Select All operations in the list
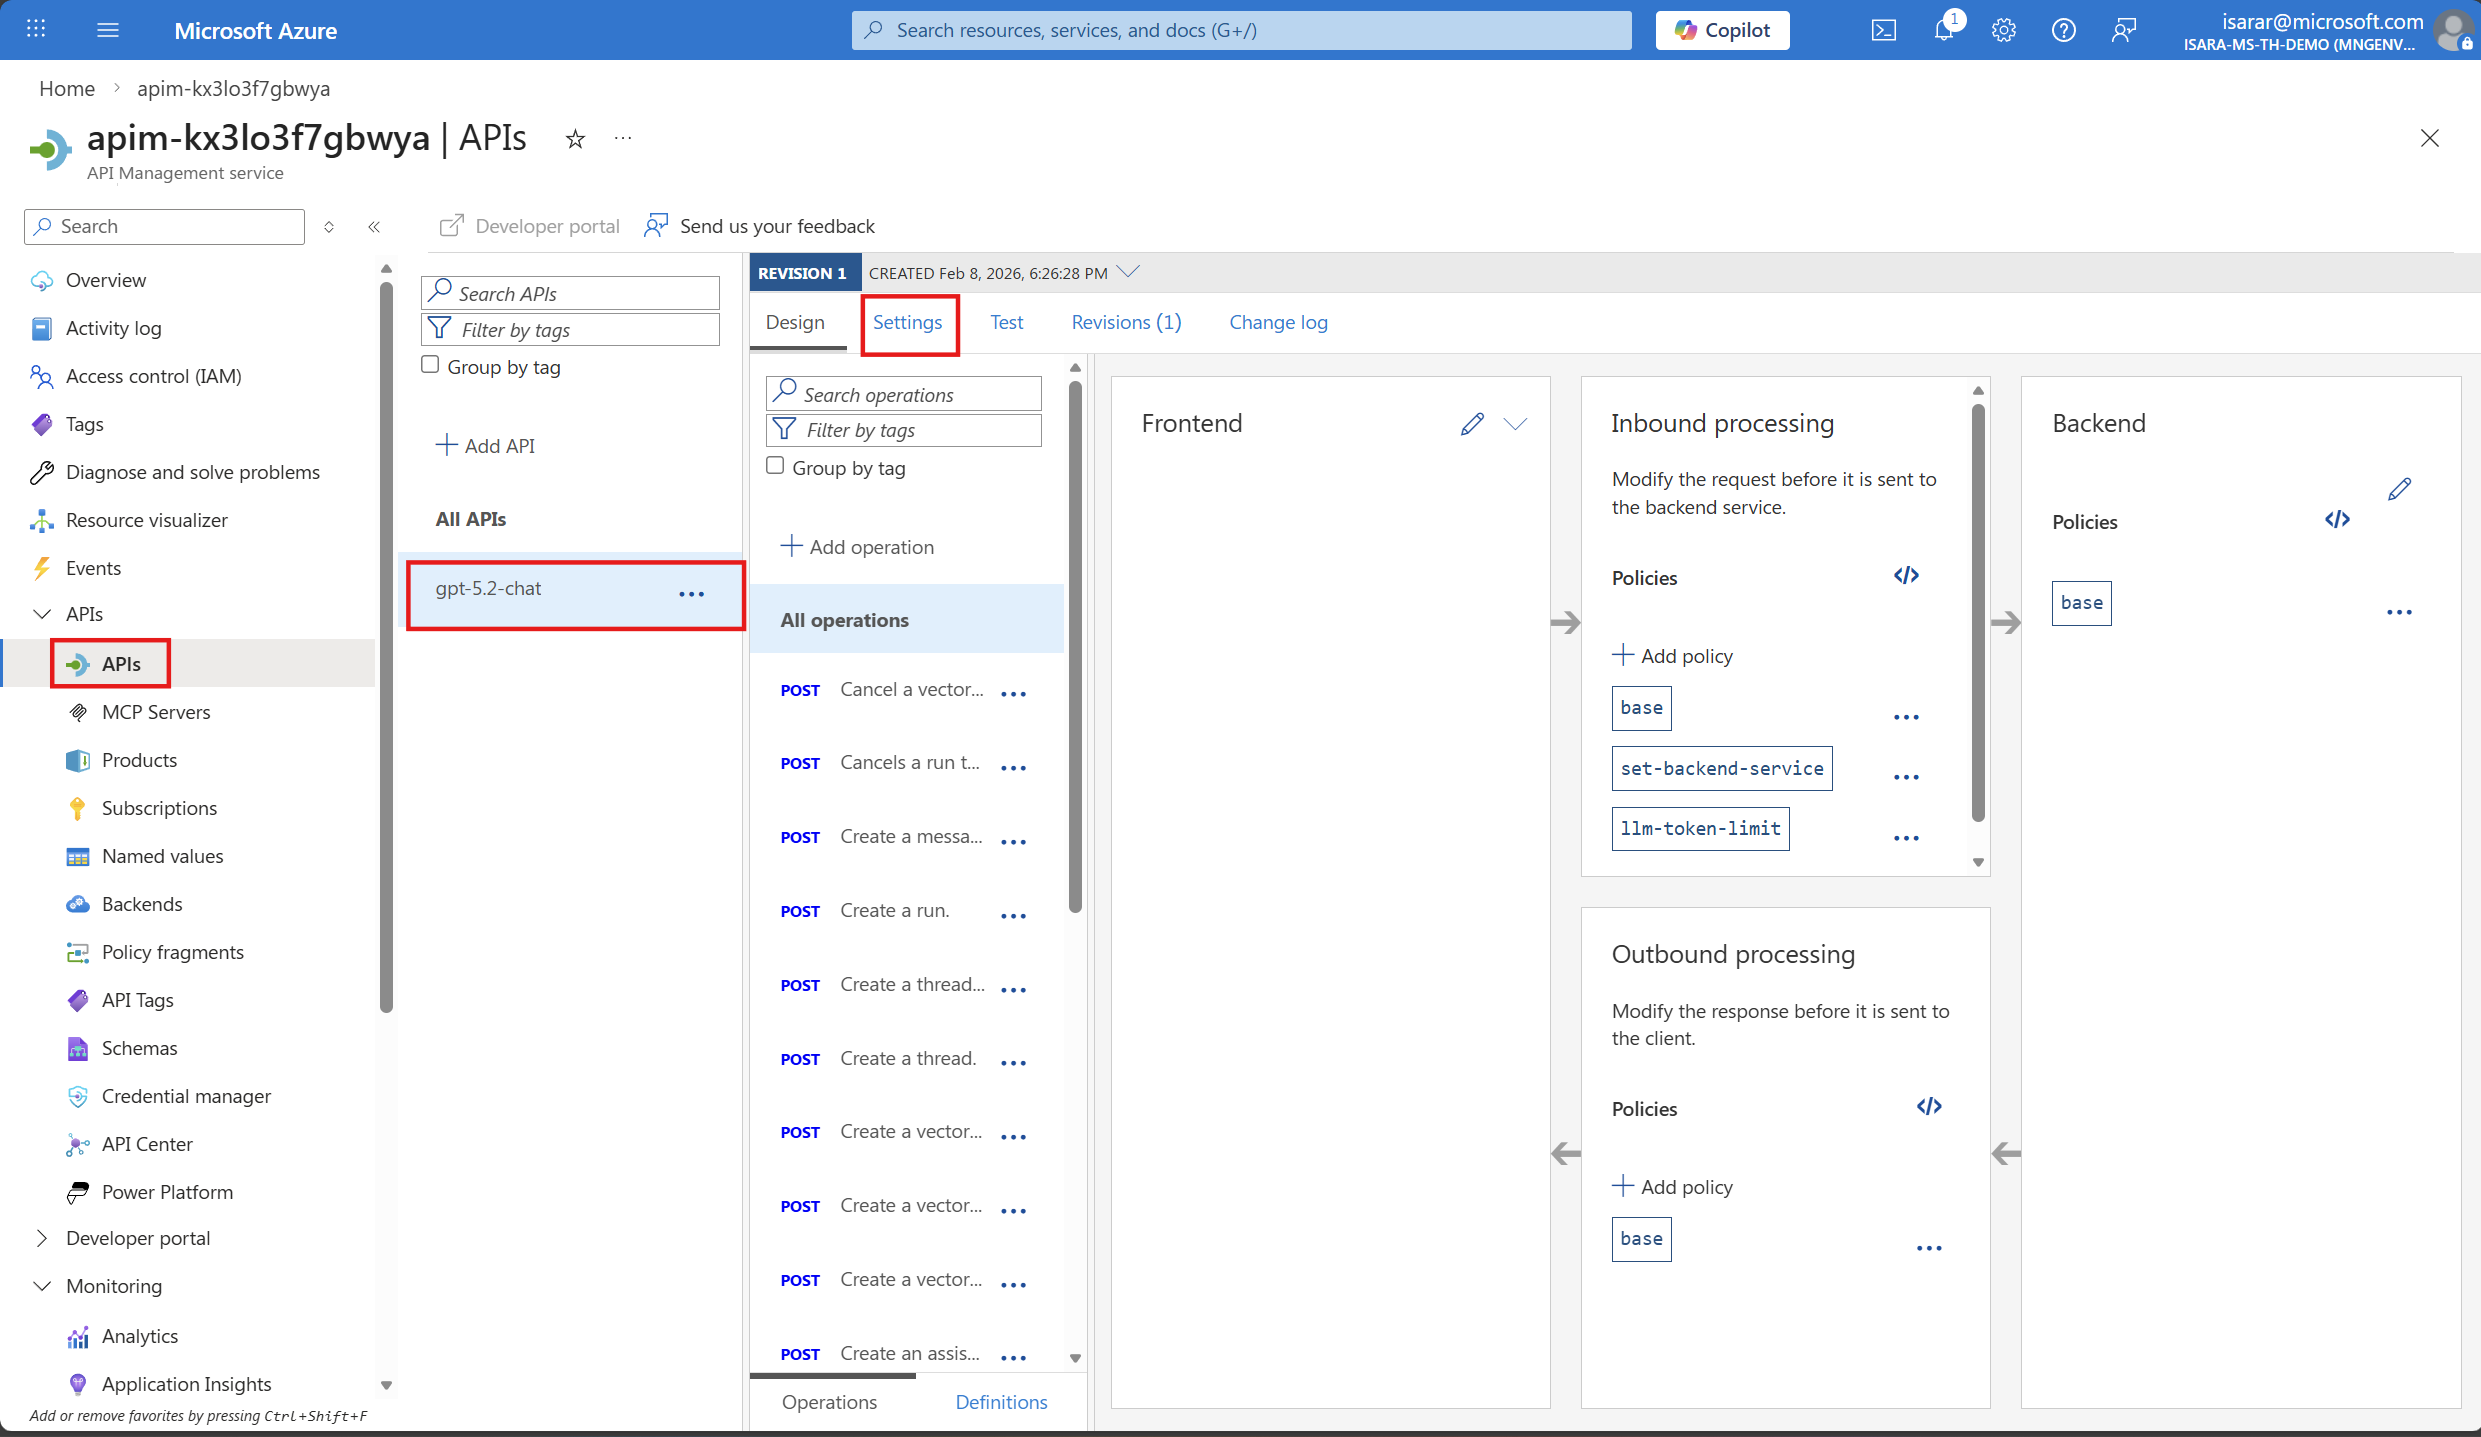The height and width of the screenshot is (1437, 2481). [x=906, y=620]
